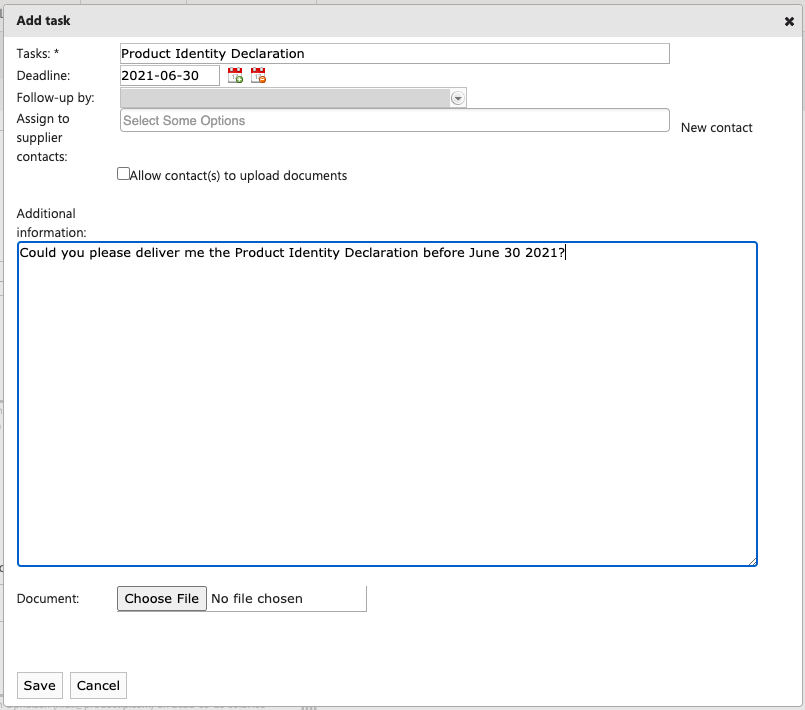Clear the deadline with the calendar remove icon
This screenshot has width=805, height=710.
tap(258, 75)
